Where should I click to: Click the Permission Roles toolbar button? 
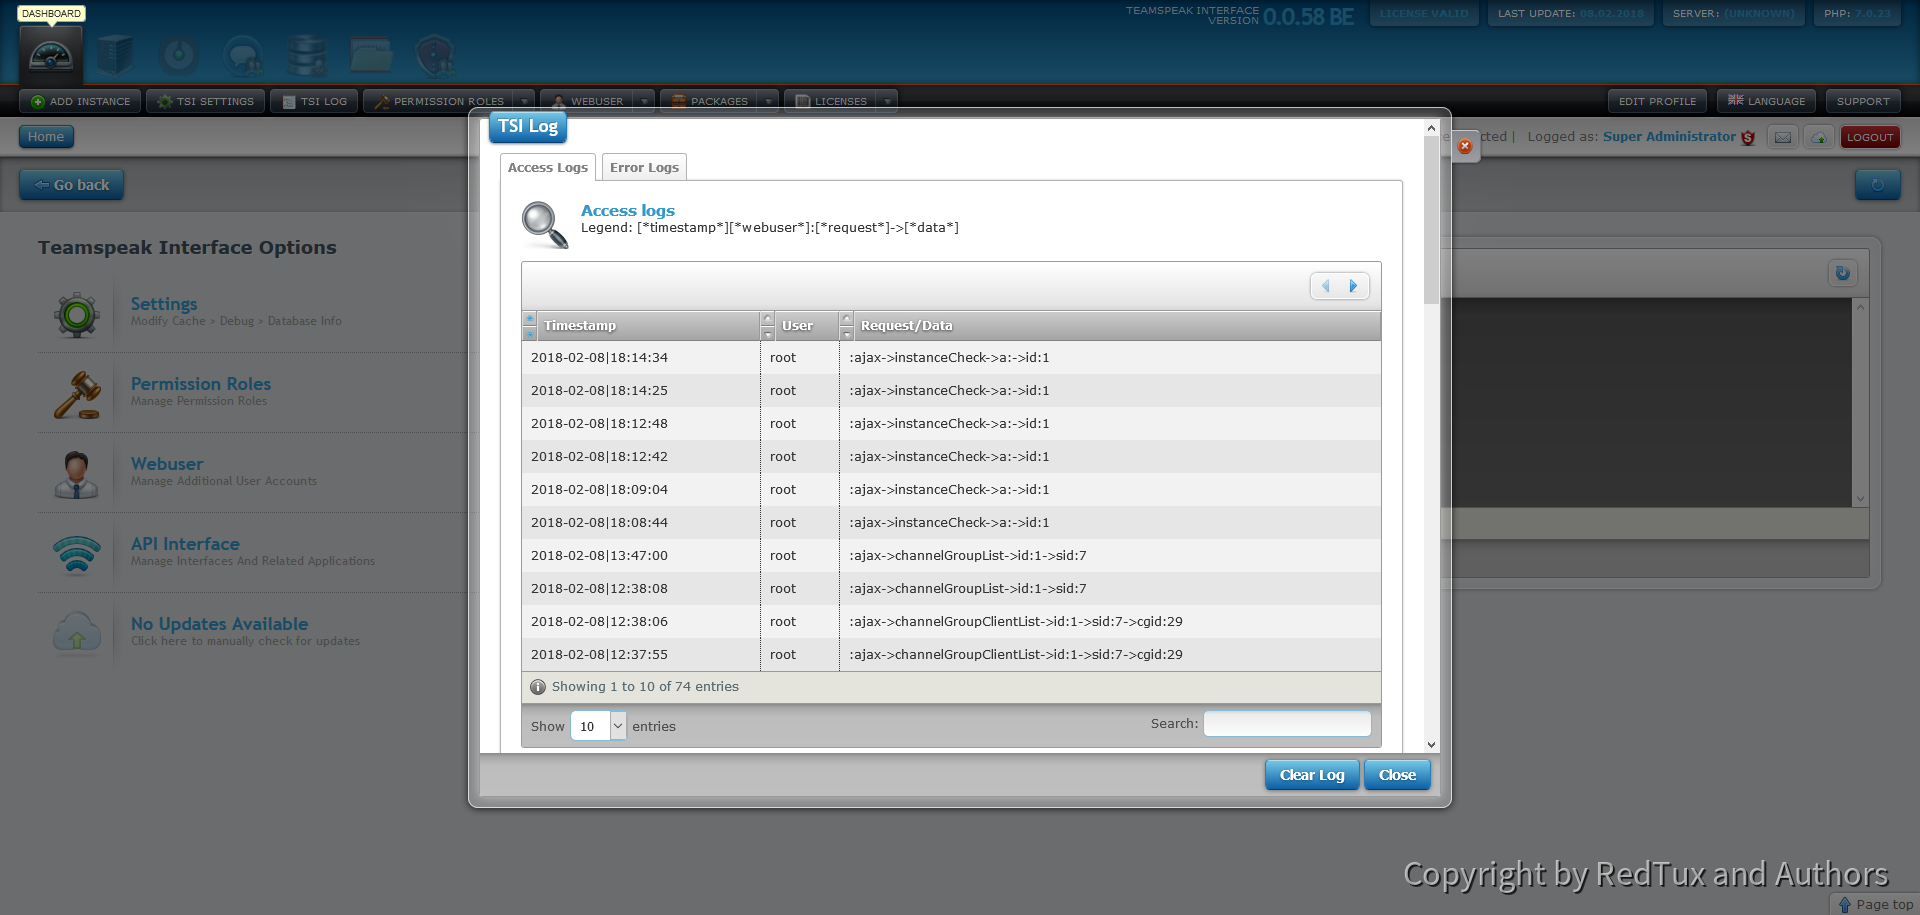pyautogui.click(x=438, y=101)
